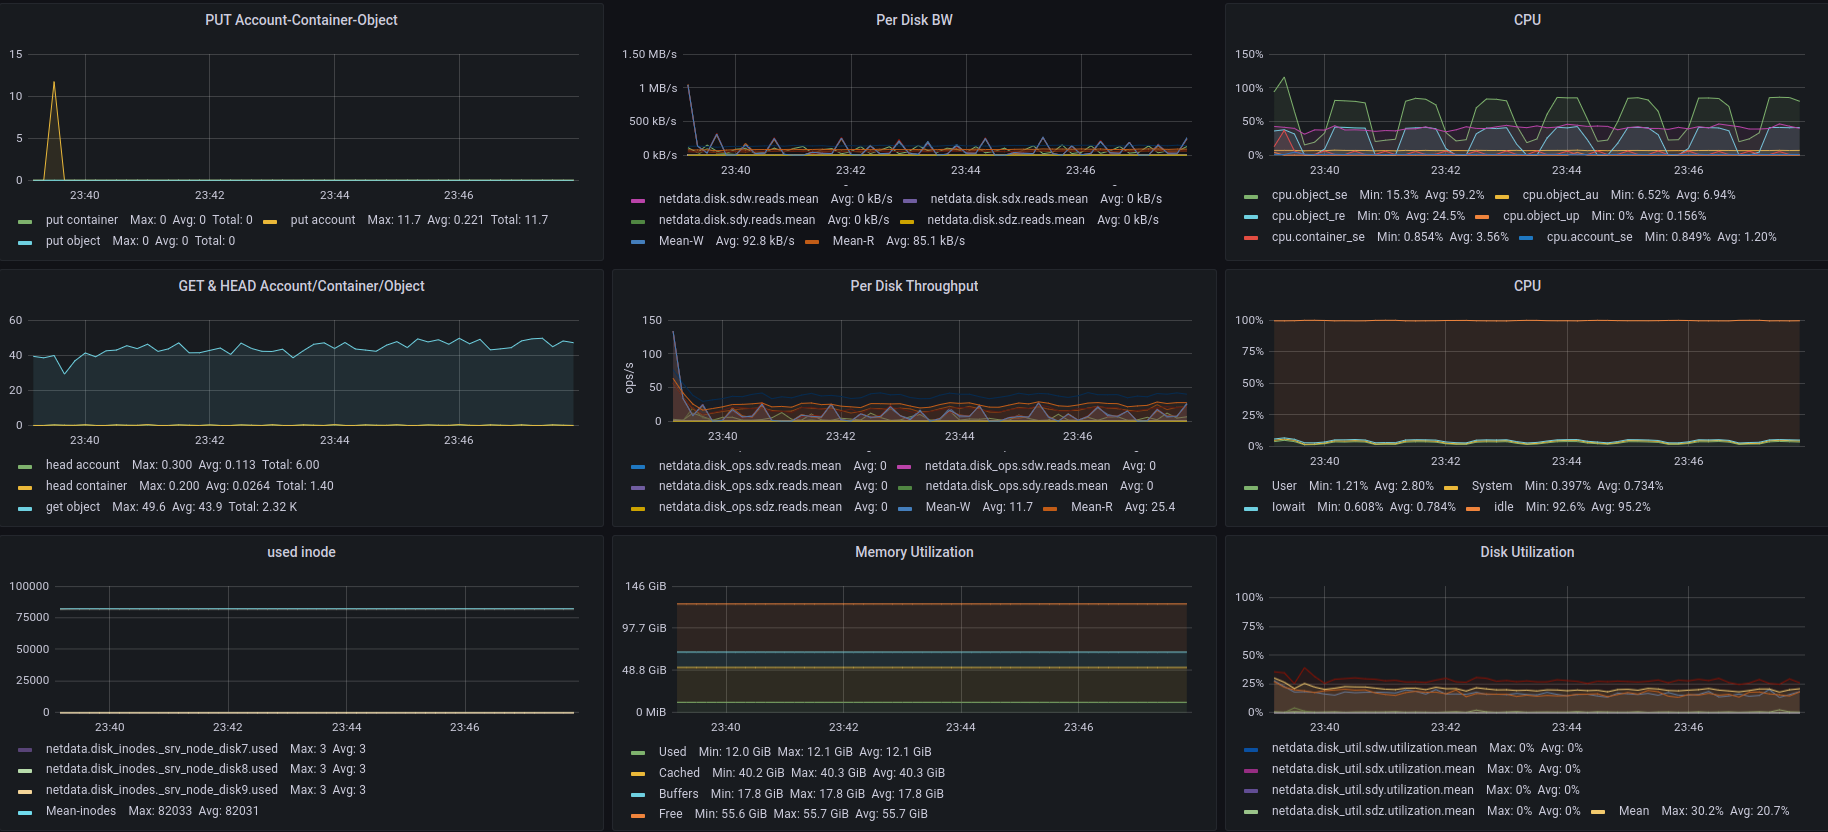The height and width of the screenshot is (832, 1828).
Task: Click the color marker beside Mean-inodes
Action: pos(25,812)
